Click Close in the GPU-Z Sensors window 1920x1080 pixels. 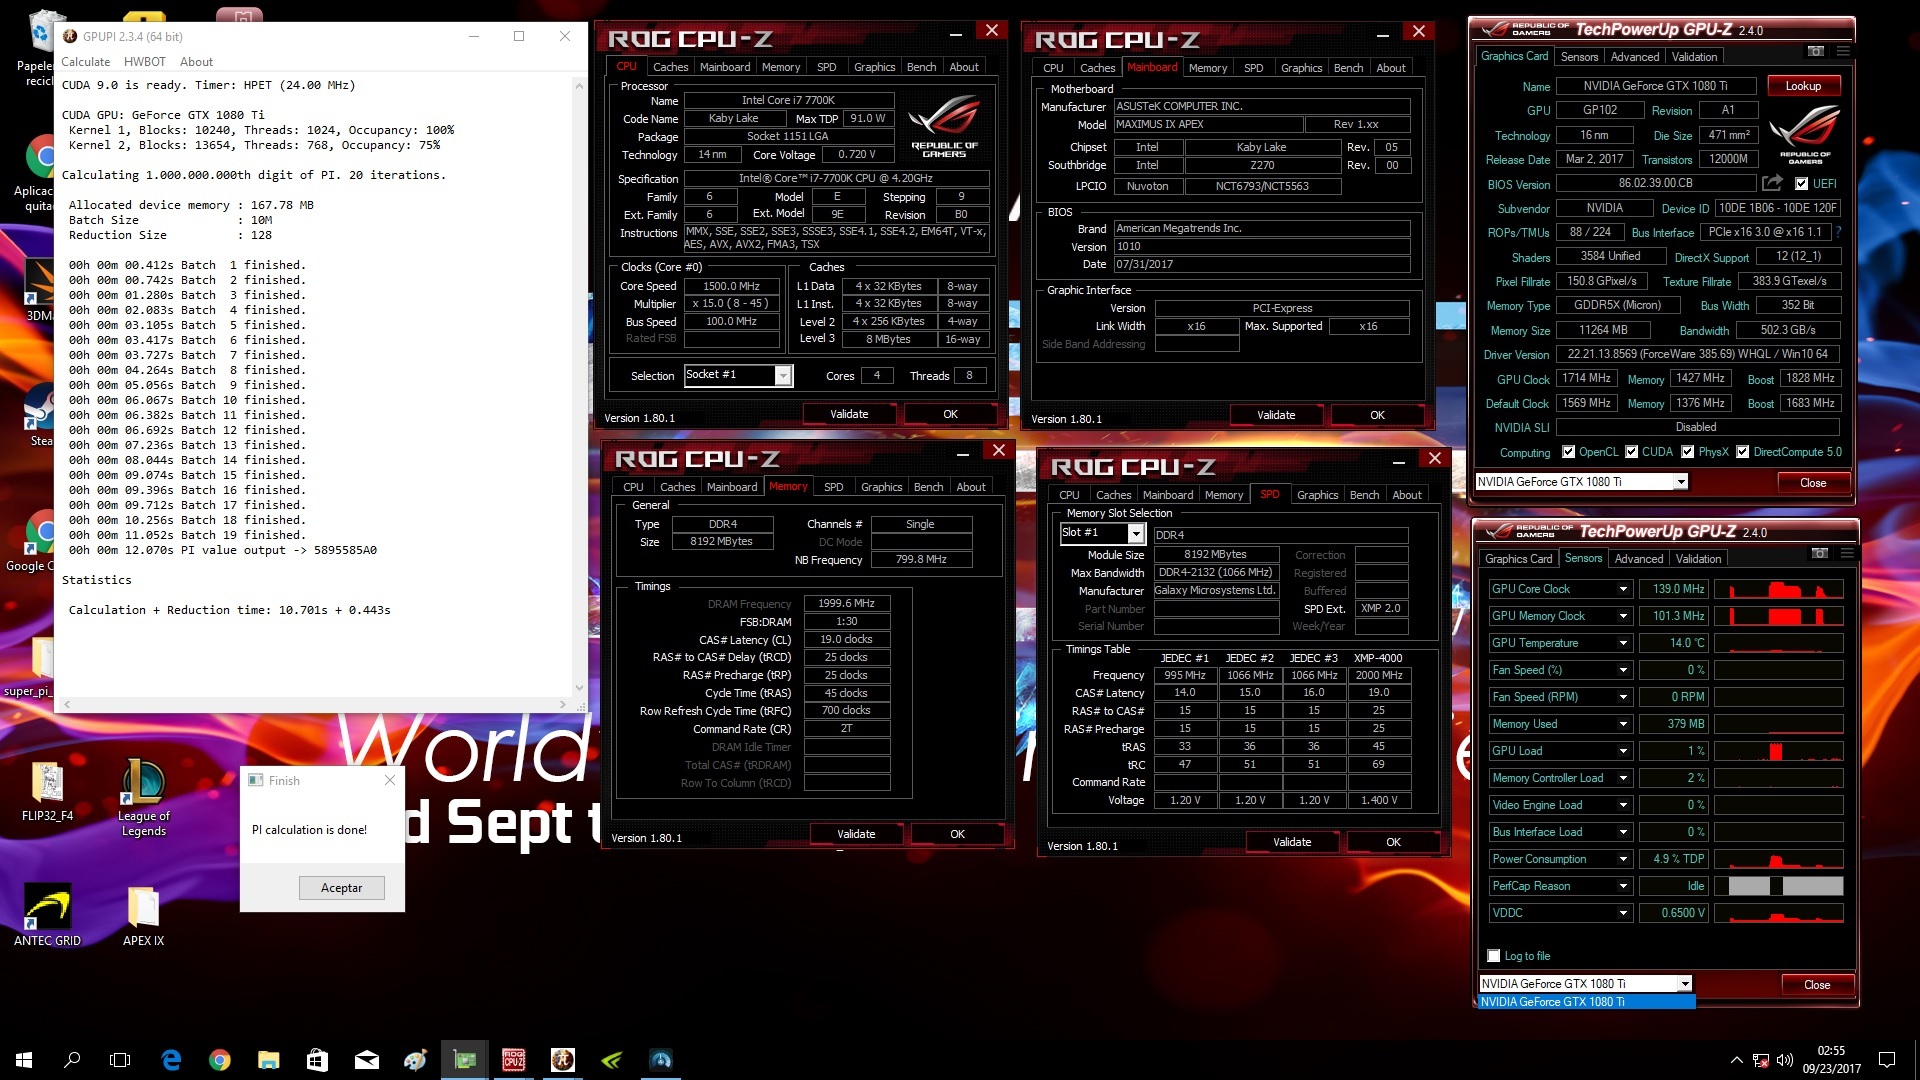1817,985
